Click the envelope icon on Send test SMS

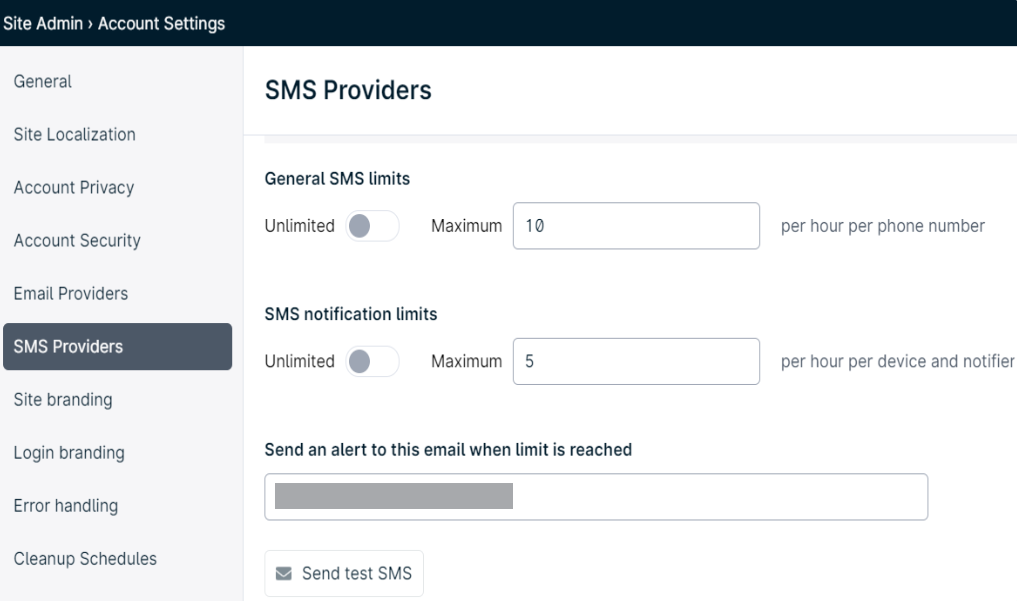pyautogui.click(x=283, y=574)
